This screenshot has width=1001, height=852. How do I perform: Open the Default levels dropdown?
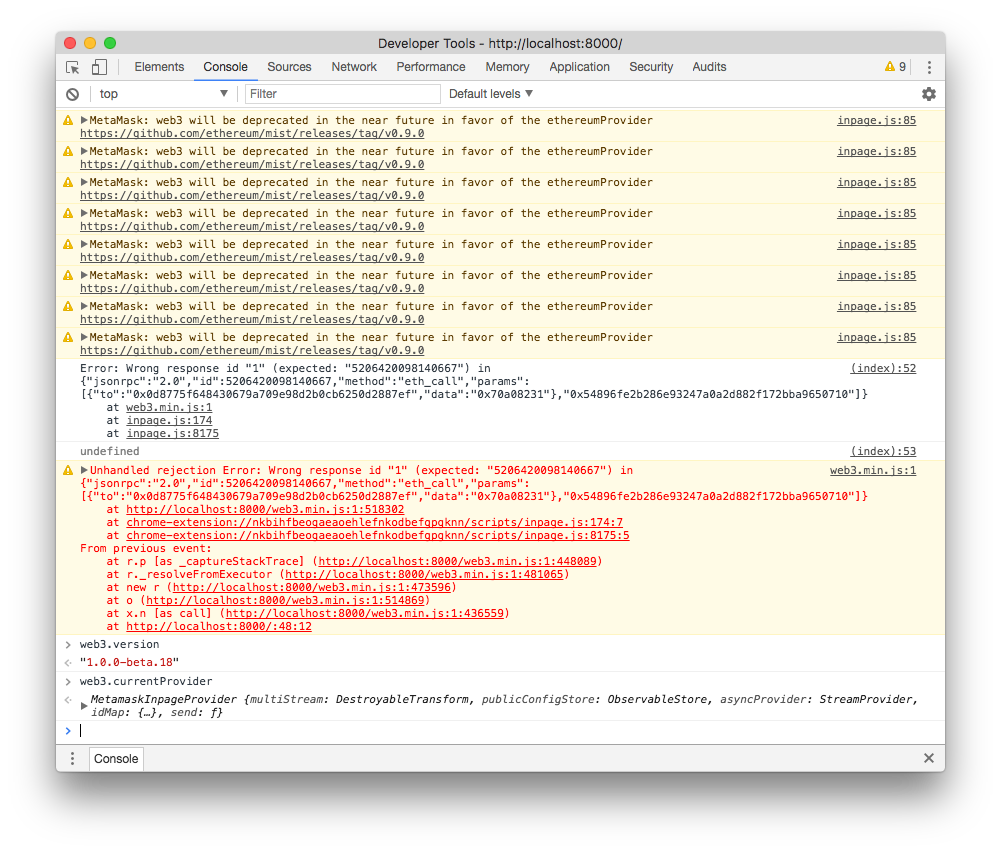[490, 94]
